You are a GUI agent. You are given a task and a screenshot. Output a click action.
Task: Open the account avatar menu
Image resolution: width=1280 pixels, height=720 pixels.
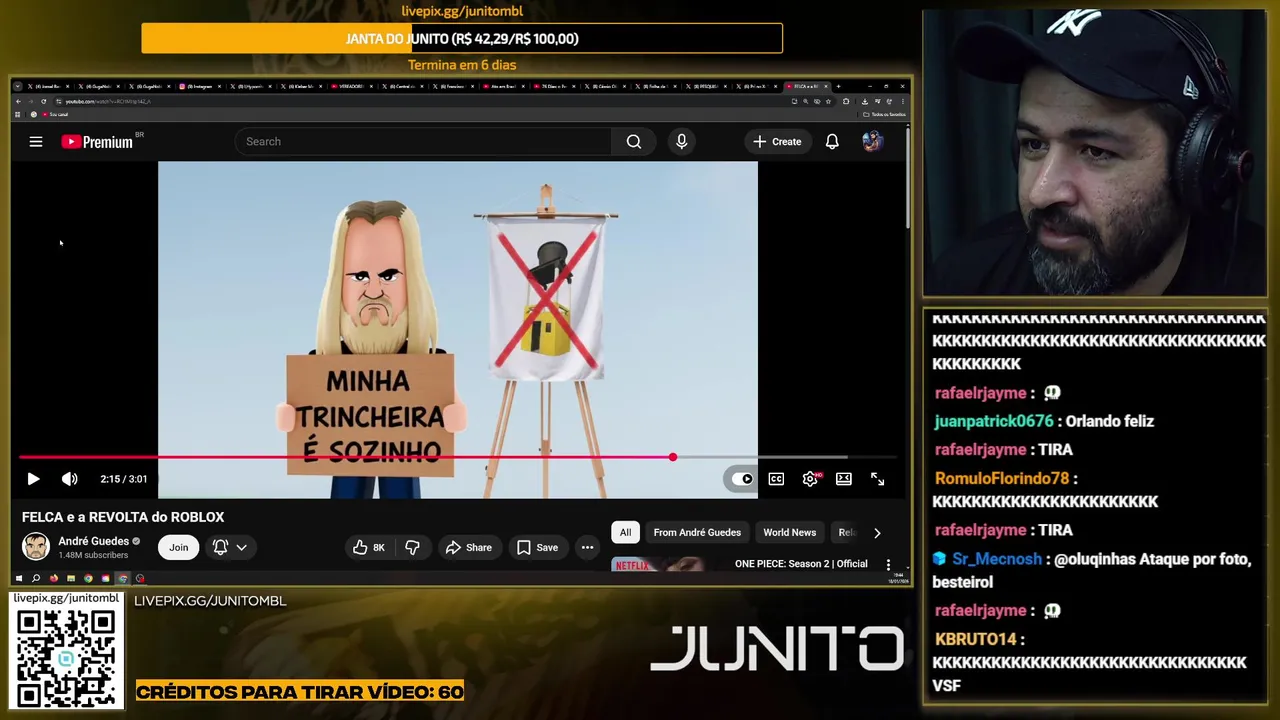[872, 142]
